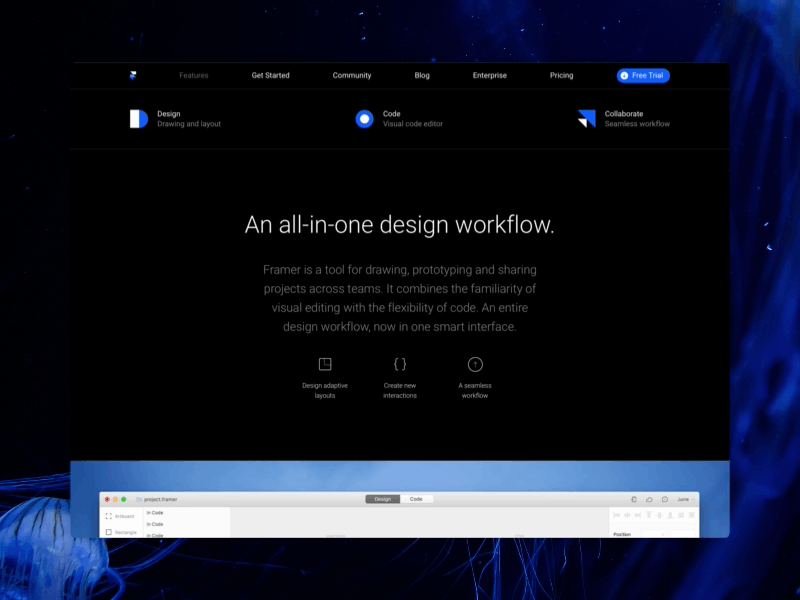The image size is (800, 600).
Task: Click the seamless workflow circle icon
Action: pyautogui.click(x=475, y=365)
